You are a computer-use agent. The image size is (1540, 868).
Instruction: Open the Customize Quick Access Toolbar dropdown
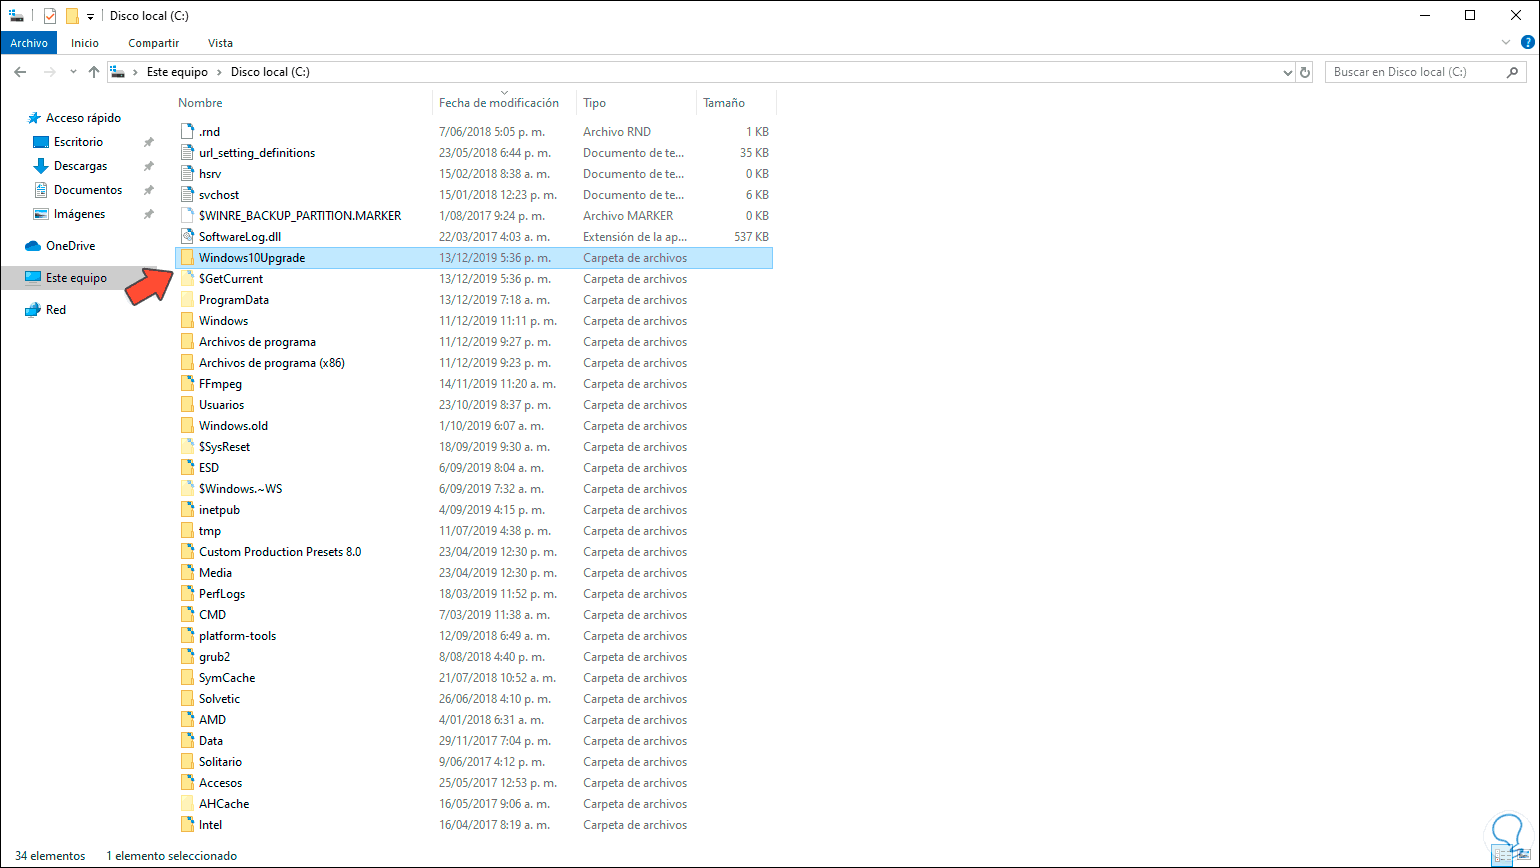[90, 17]
